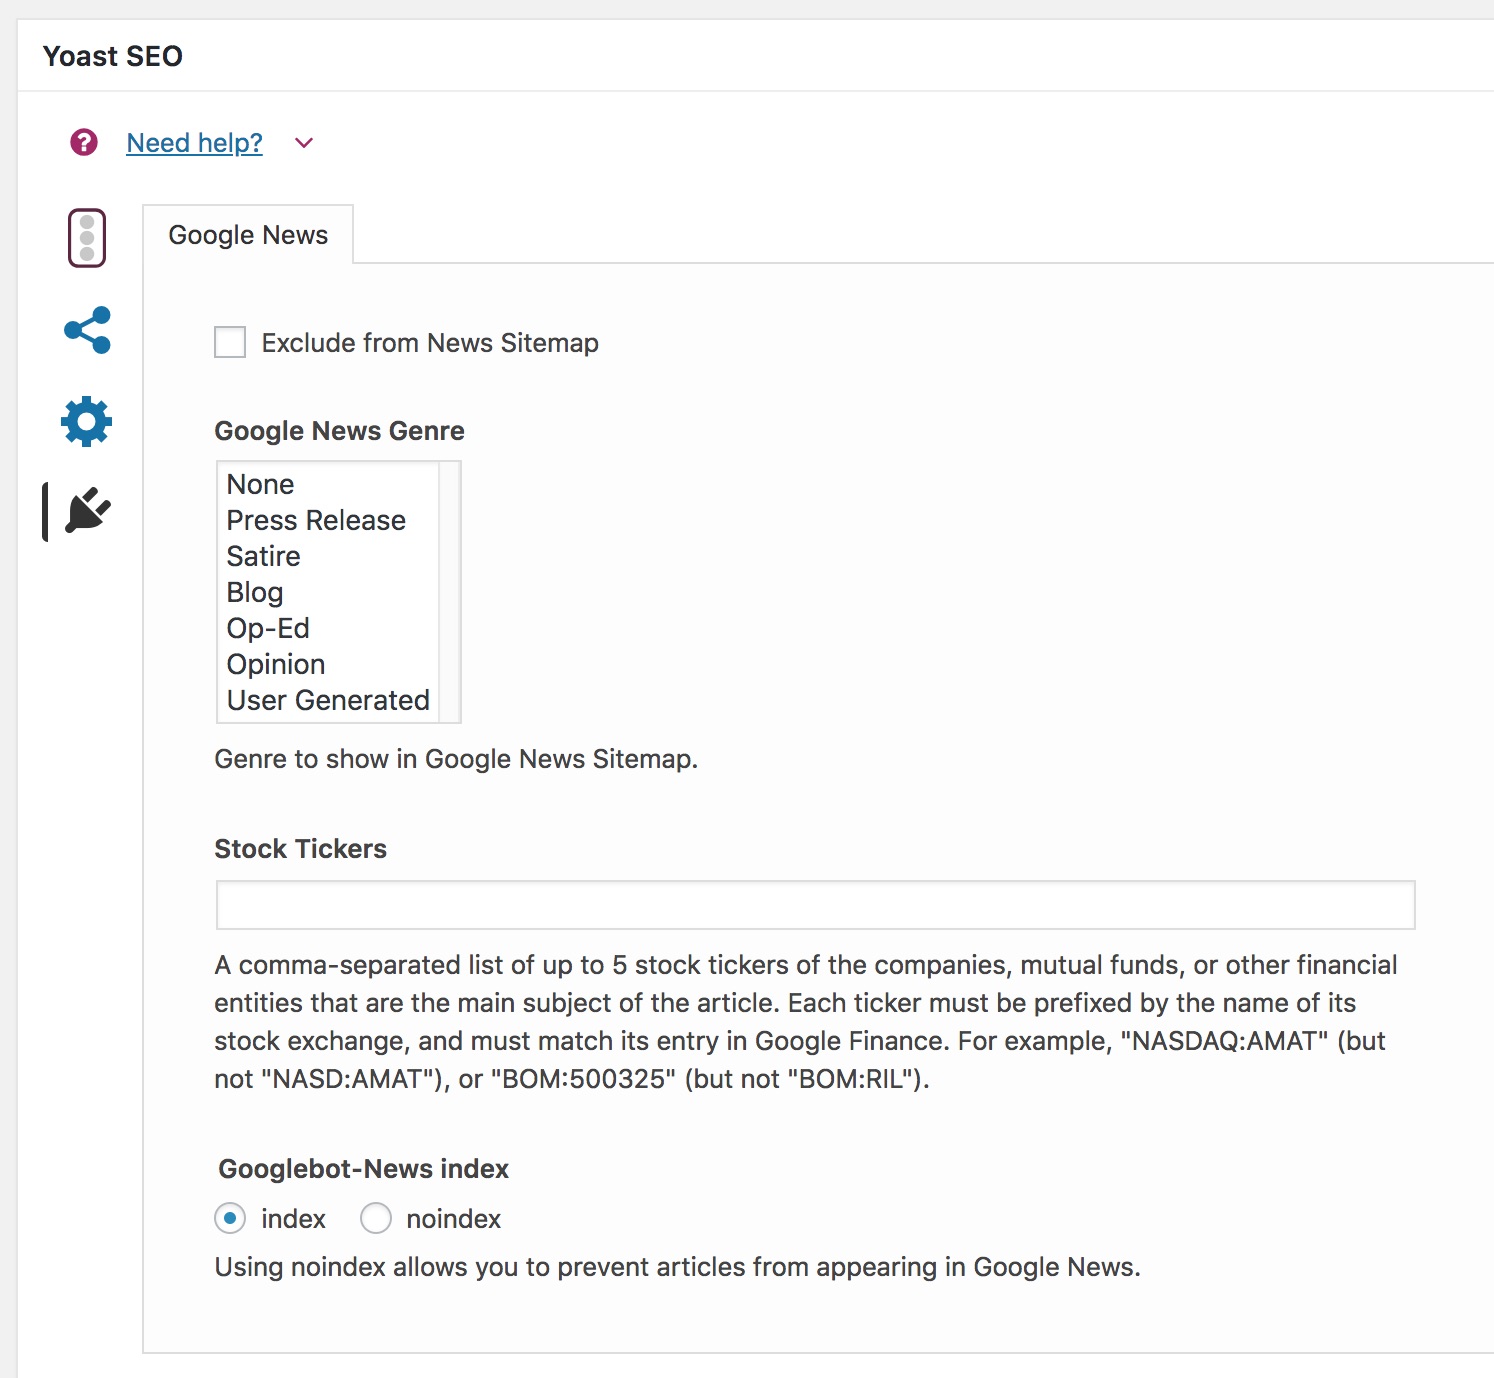Select the Google News tab
The width and height of the screenshot is (1494, 1378).
pos(248,235)
